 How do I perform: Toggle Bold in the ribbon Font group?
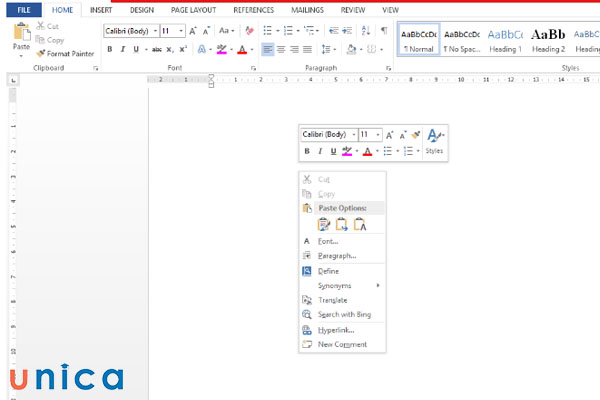coord(109,49)
